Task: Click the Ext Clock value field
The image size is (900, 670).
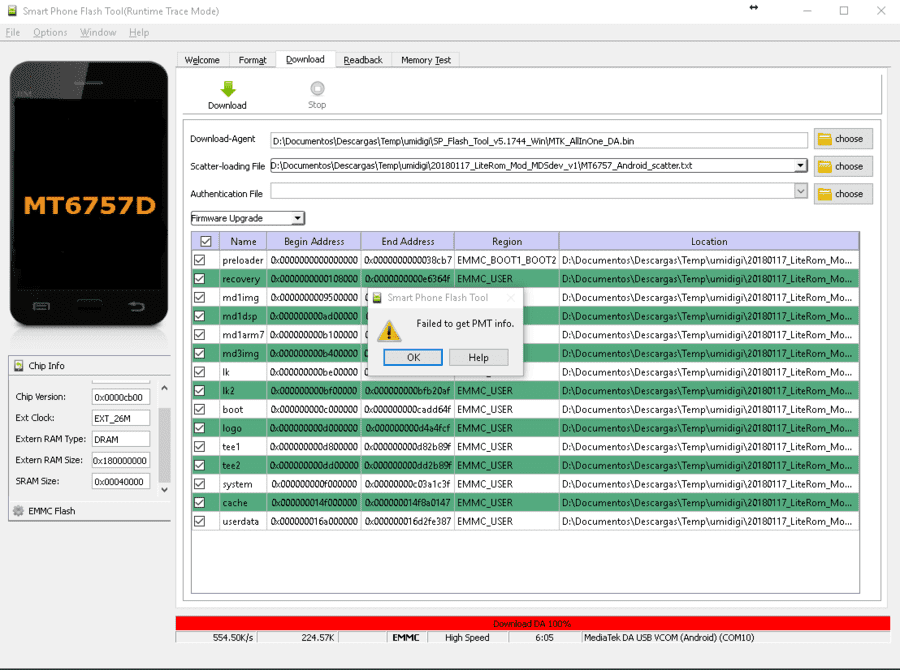Action: 121,418
